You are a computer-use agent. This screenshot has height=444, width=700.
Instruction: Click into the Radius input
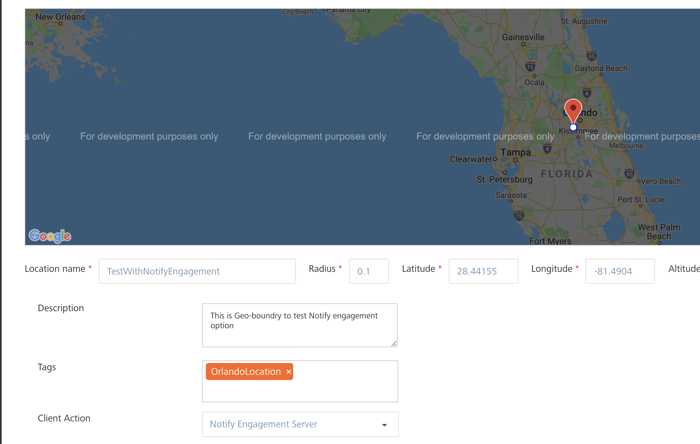[x=368, y=271]
